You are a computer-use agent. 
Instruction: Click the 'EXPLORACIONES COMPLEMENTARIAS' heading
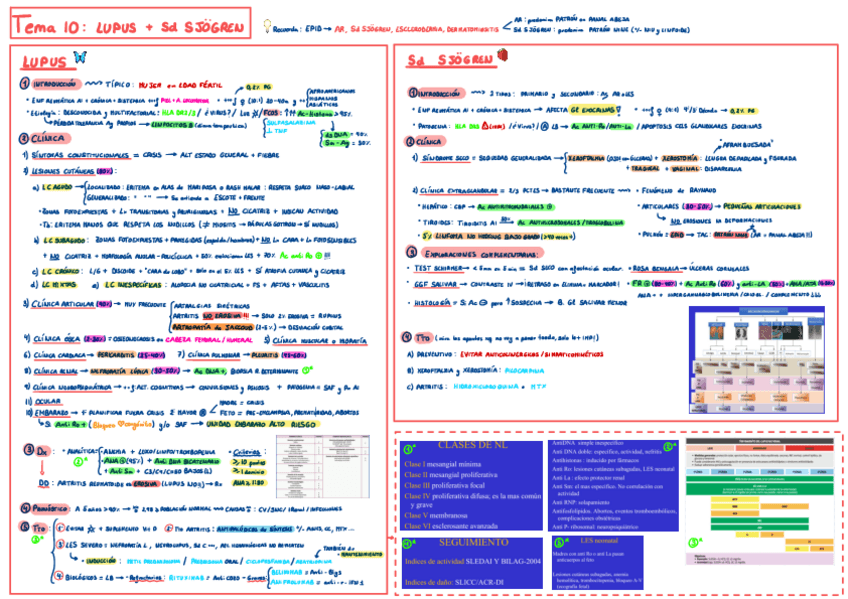(x=481, y=254)
